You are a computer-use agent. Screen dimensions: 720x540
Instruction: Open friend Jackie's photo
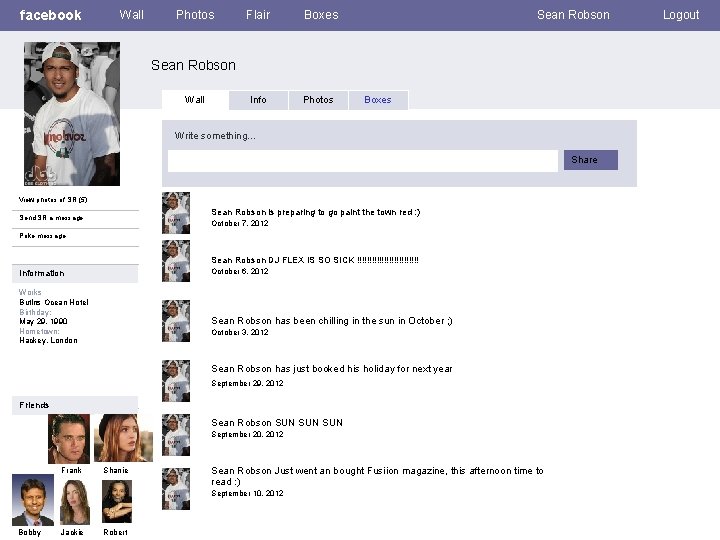(75, 502)
